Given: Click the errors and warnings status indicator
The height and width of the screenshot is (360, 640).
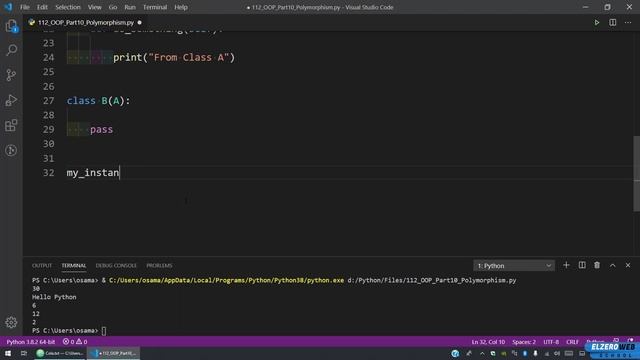Looking at the screenshot, I should 75,342.
